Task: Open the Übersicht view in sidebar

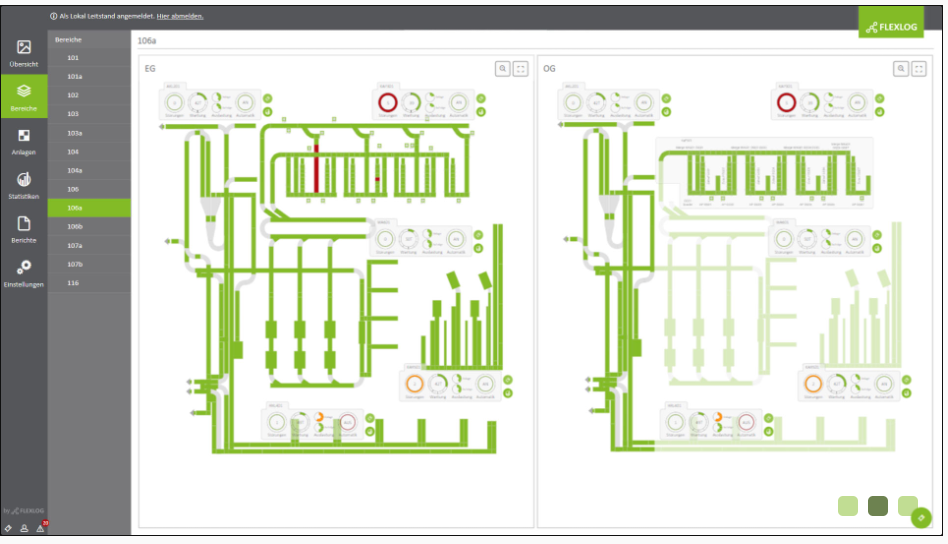Action: 24,53
